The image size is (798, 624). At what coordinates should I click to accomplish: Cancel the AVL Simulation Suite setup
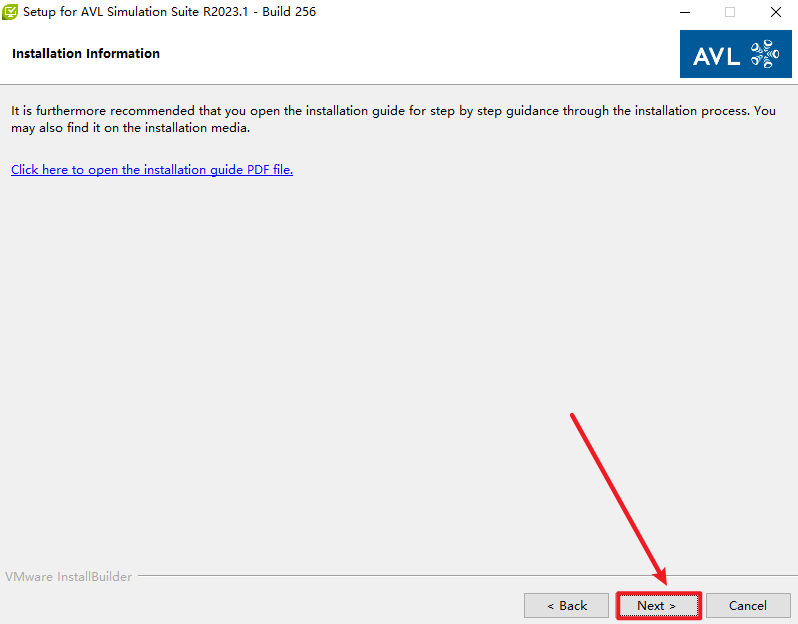[x=747, y=605]
